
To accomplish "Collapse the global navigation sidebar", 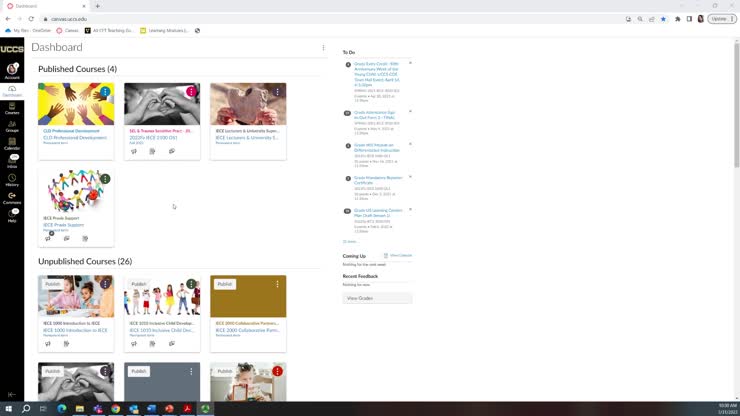I will 12,394.
